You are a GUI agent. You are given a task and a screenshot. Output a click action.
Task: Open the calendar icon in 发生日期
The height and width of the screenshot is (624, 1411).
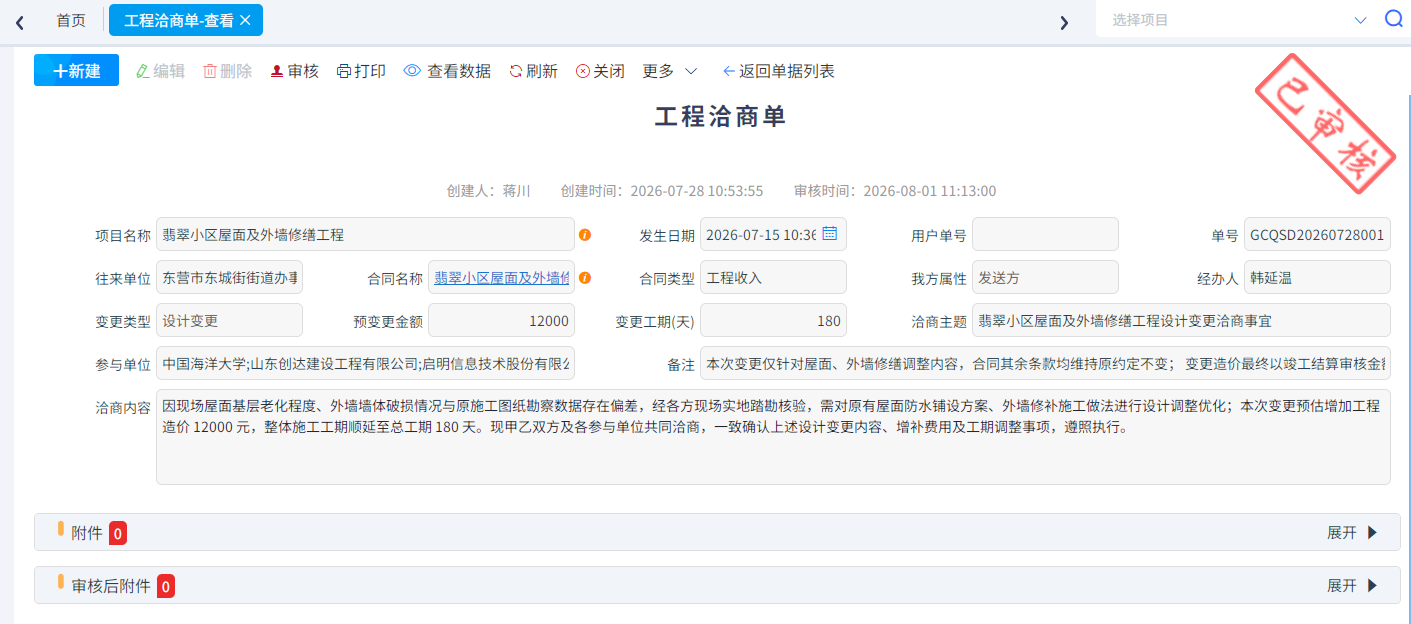pyautogui.click(x=830, y=234)
